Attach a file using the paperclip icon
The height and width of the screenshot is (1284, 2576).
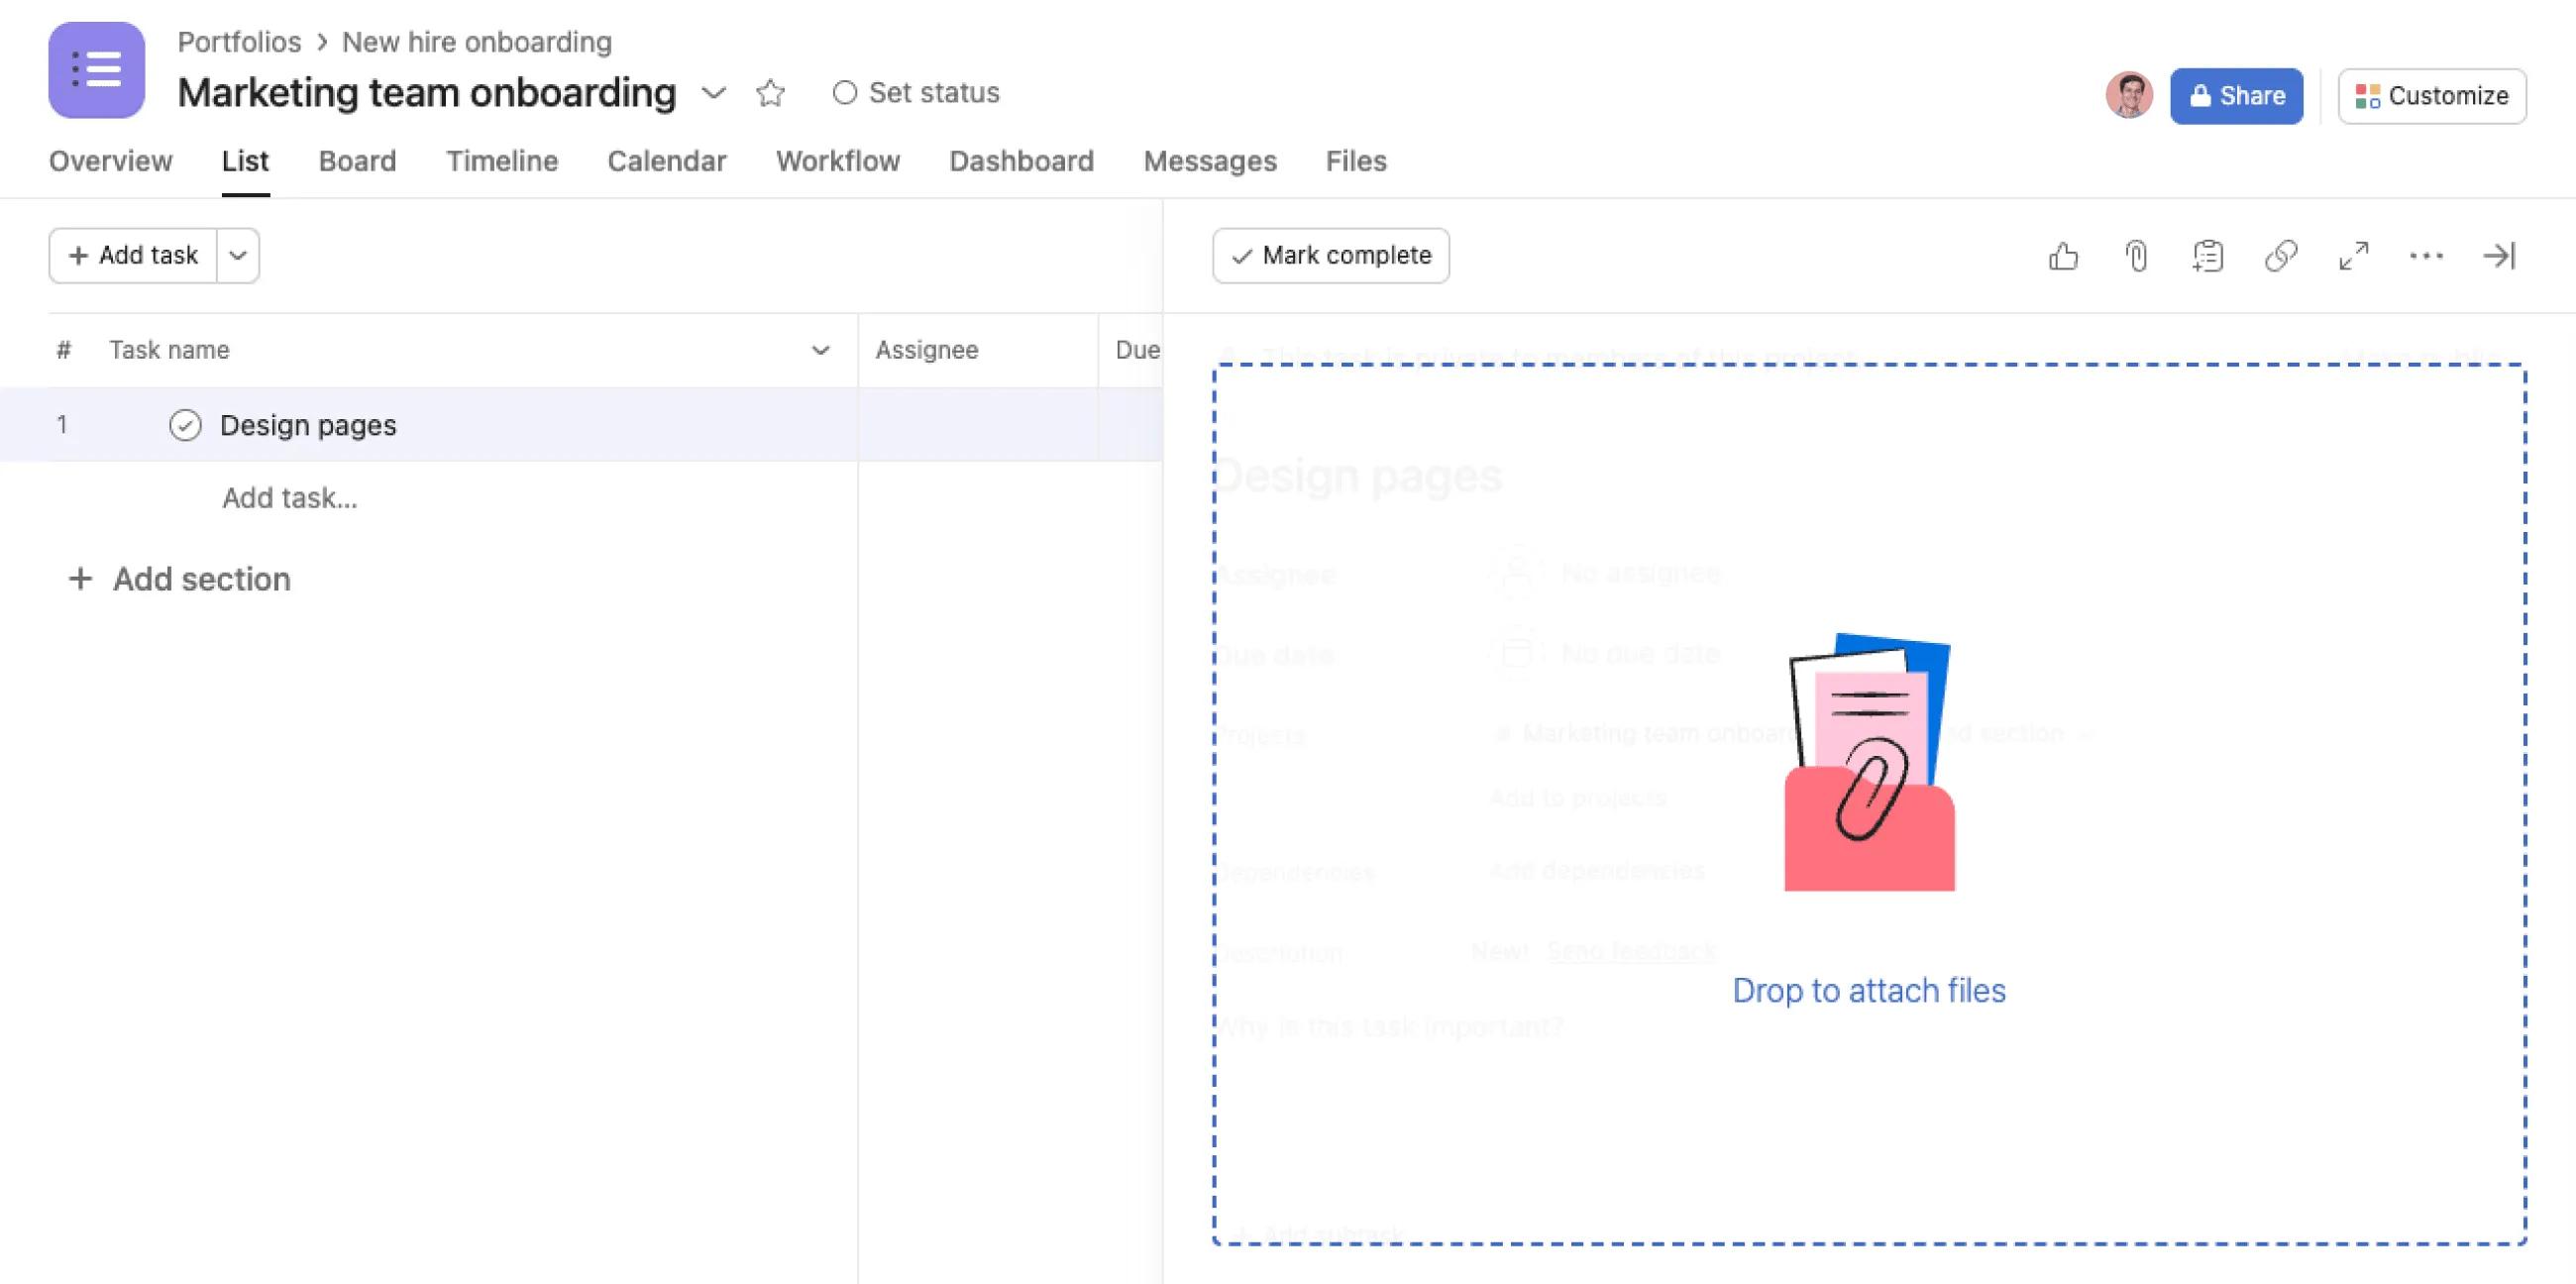click(x=2136, y=256)
